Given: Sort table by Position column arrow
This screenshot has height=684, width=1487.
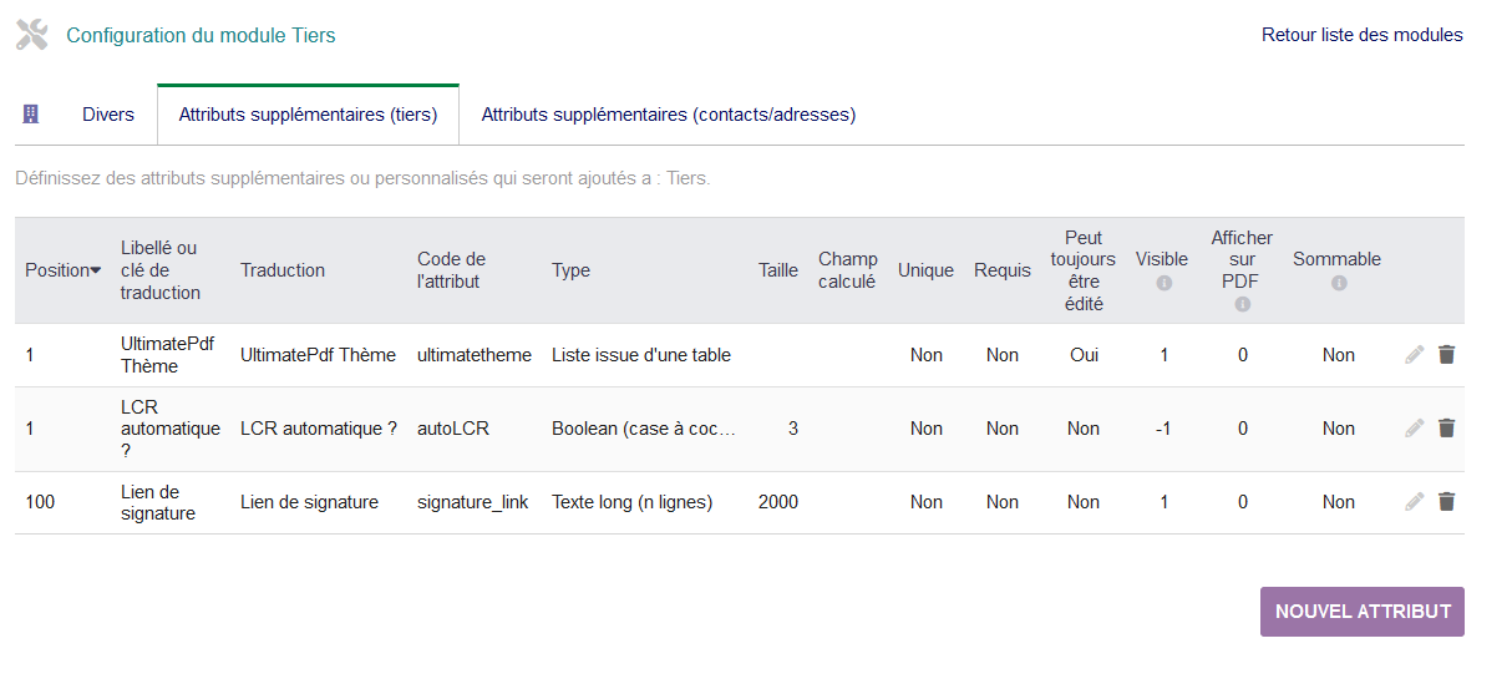Looking at the screenshot, I should click(96, 271).
